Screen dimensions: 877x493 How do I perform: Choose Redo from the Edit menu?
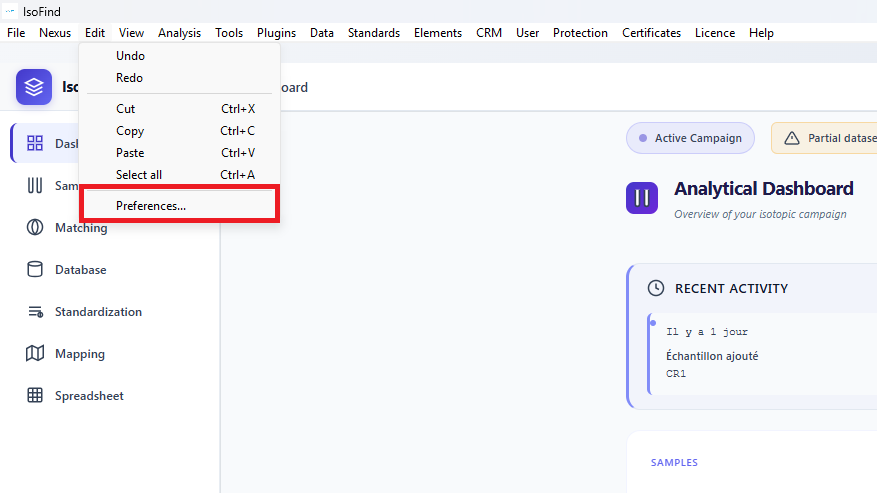coord(179,78)
